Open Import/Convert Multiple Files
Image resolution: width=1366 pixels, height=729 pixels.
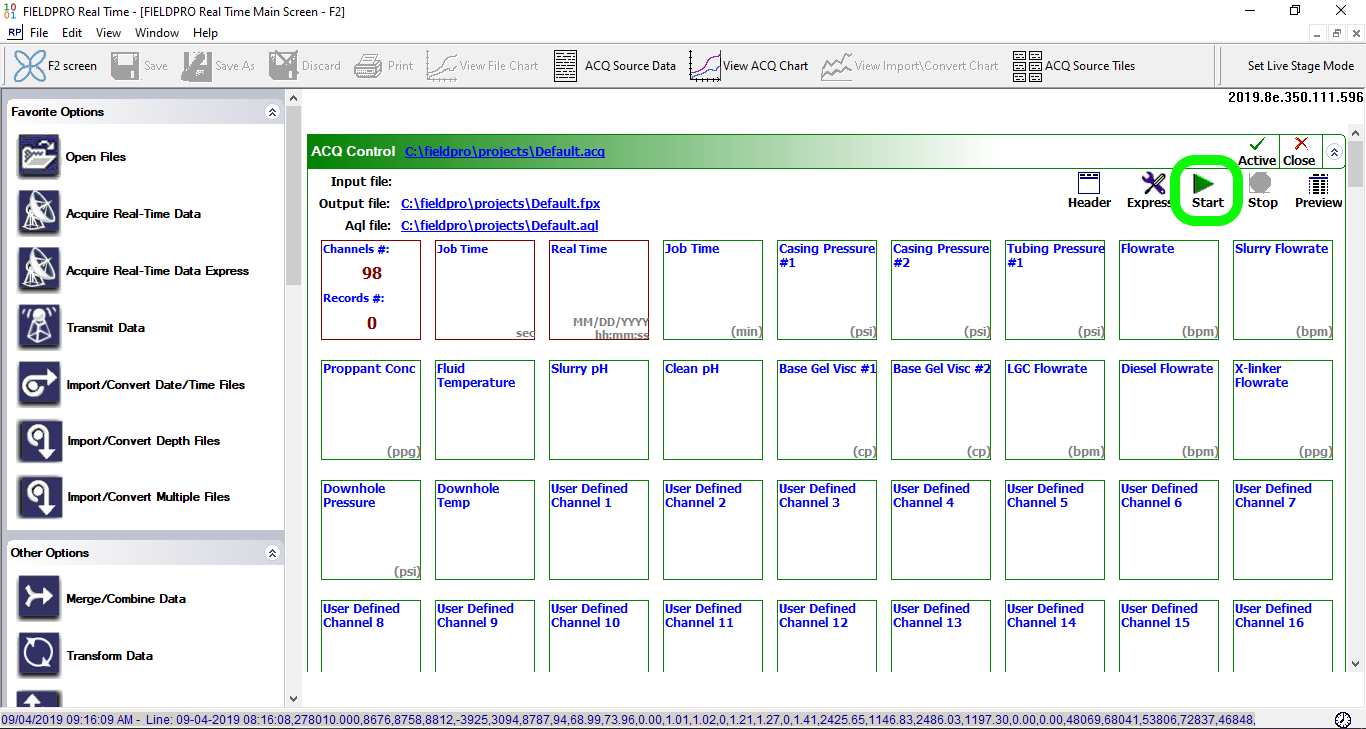click(x=38, y=497)
